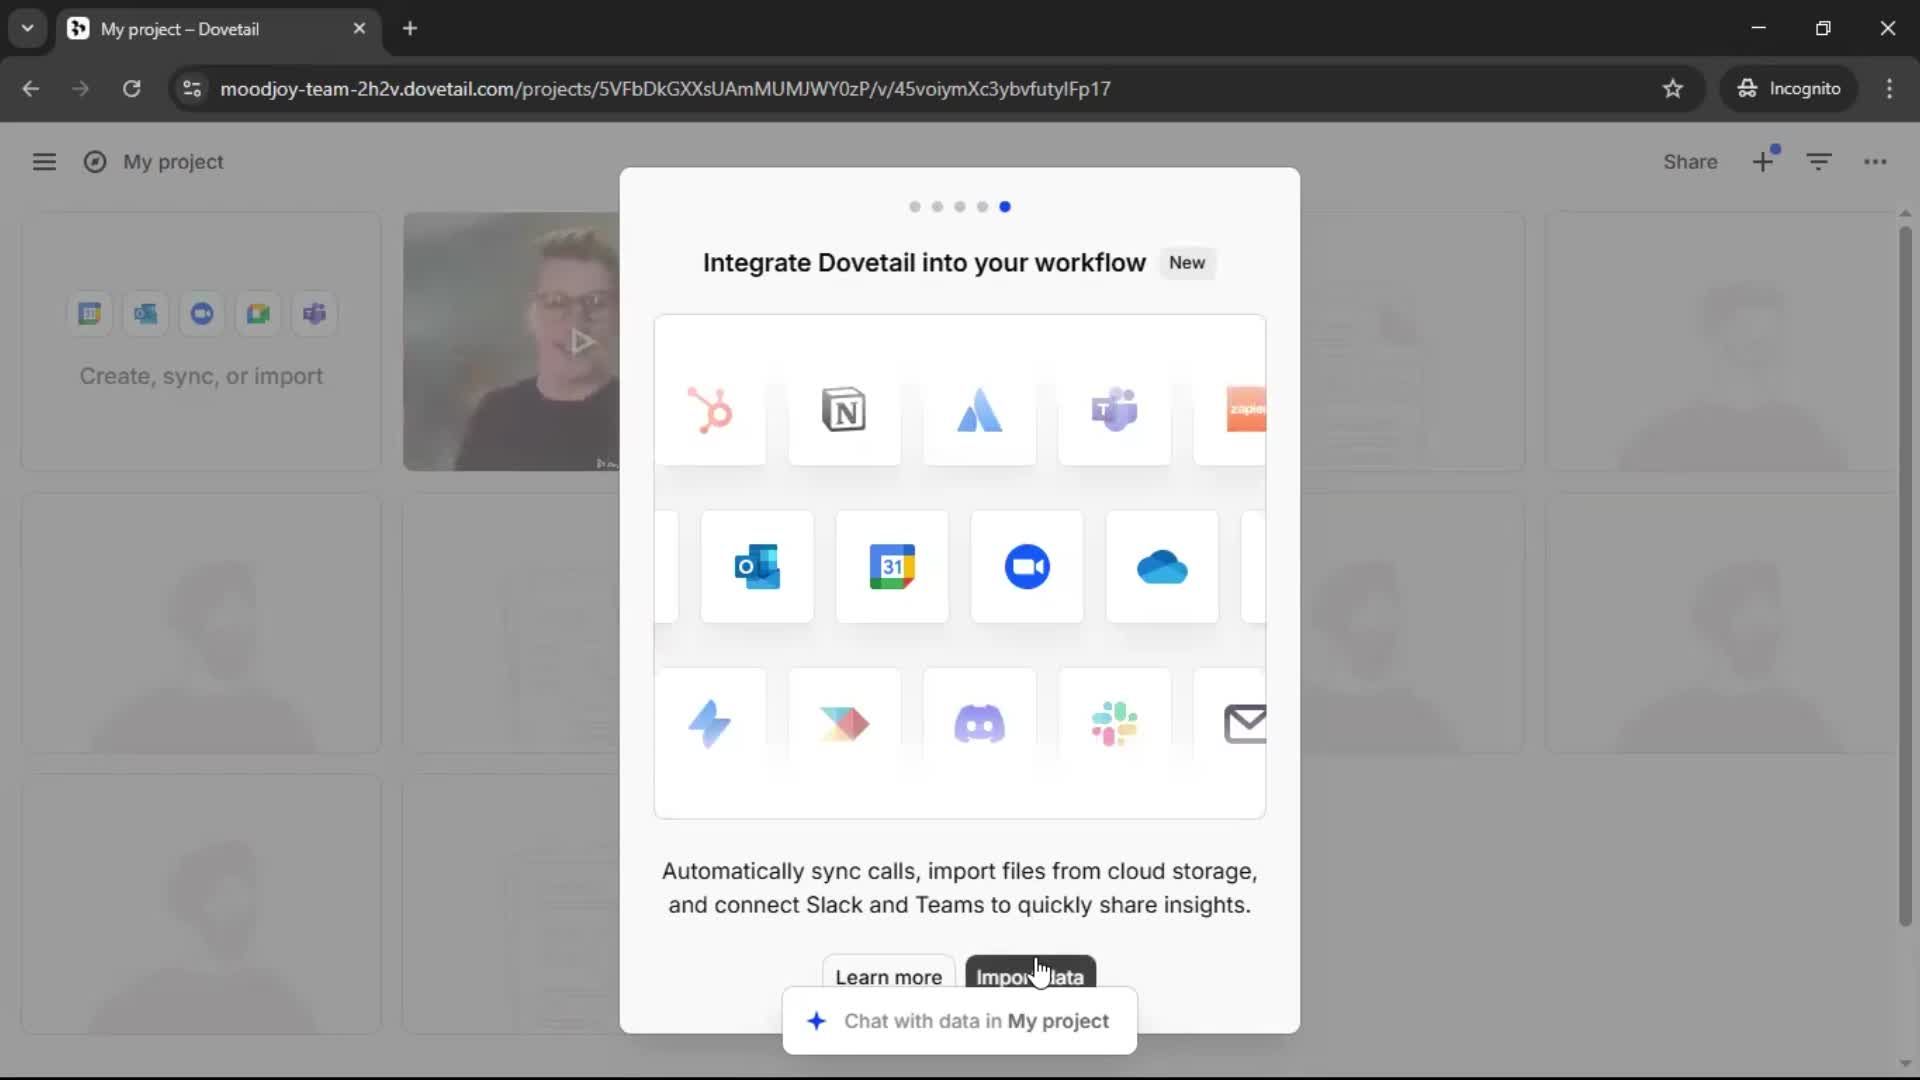Open the tab search dropdown arrow
1920x1080 pixels.
(27, 28)
